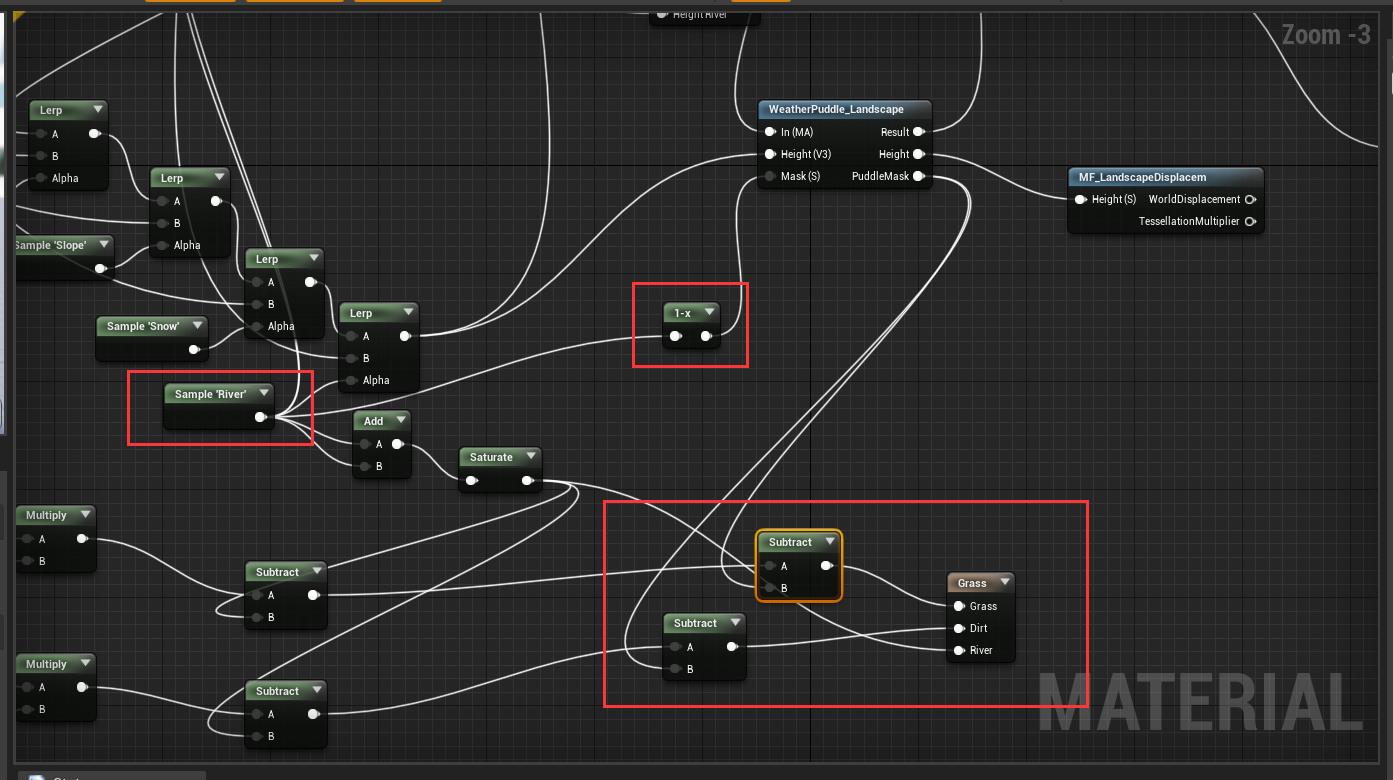Image resolution: width=1393 pixels, height=780 pixels.
Task: Click the Sample 'Slope' output pin
Action: (x=100, y=268)
